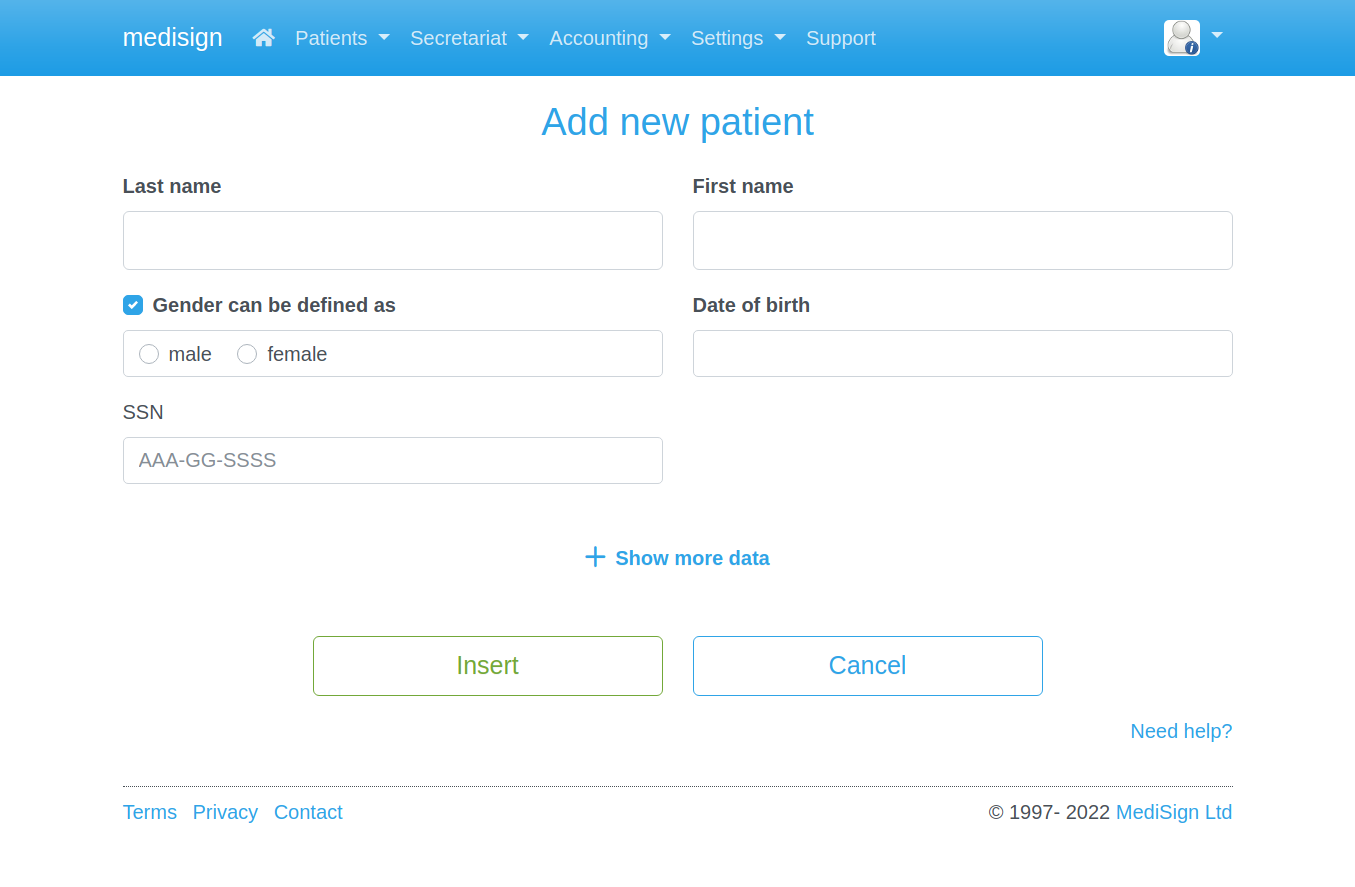Expand the Settings dropdown
Image resolution: width=1355 pixels, height=887 pixels.
tap(738, 38)
